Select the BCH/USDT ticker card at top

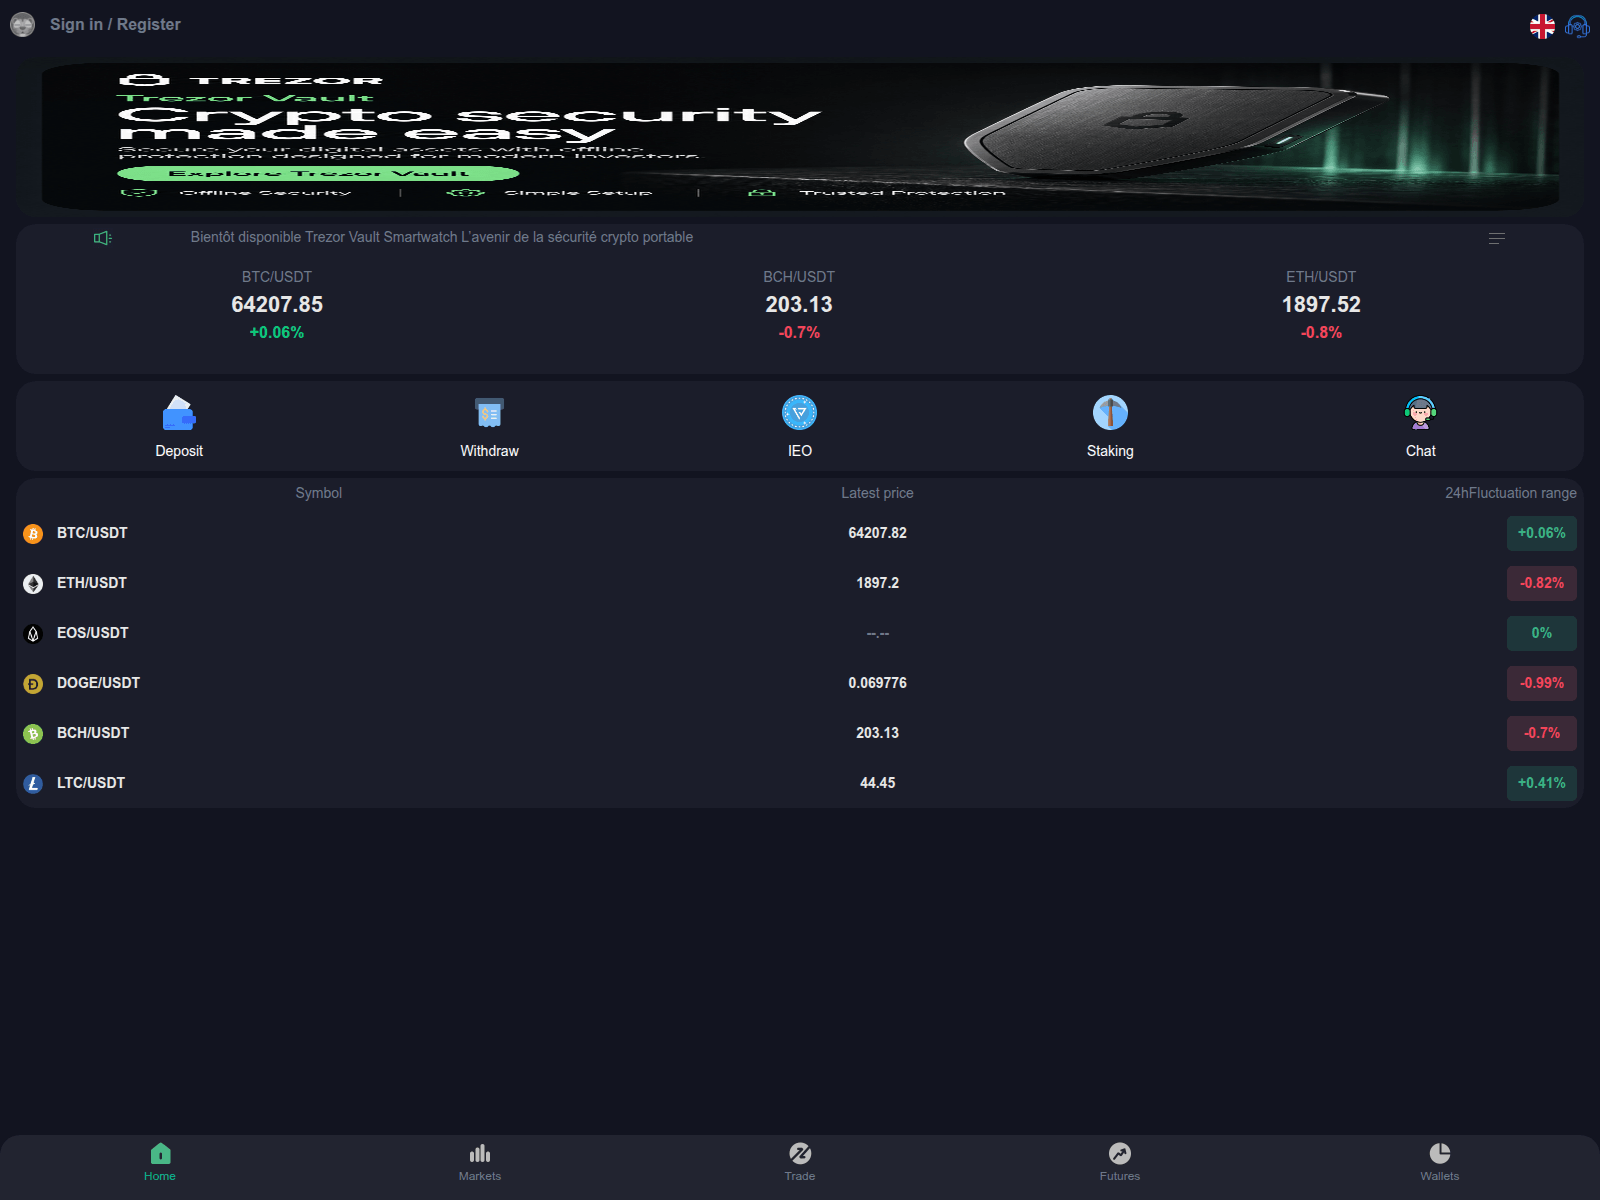[x=799, y=305]
